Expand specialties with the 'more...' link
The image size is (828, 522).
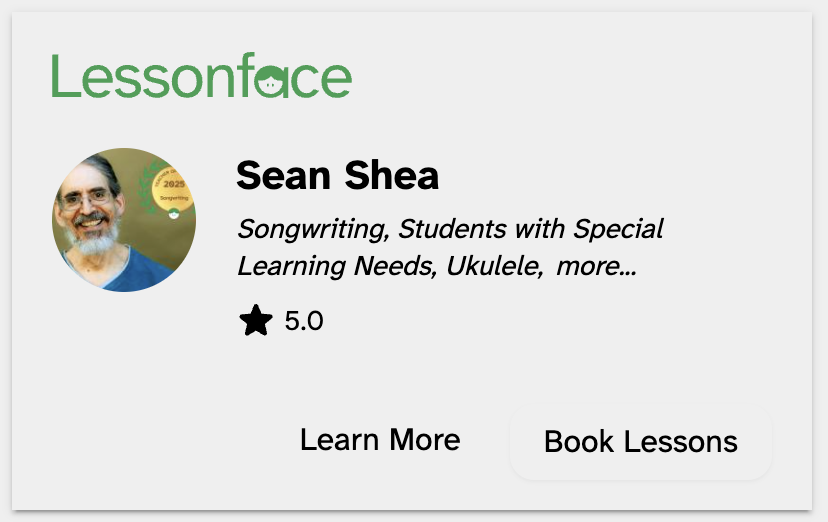tap(596, 267)
